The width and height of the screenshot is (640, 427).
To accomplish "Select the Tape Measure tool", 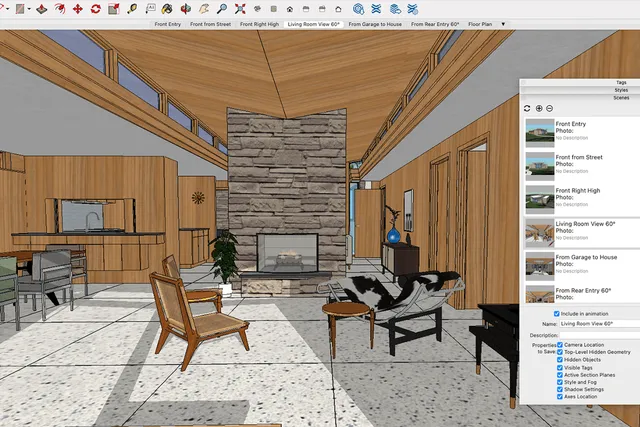I will [x=132, y=9].
